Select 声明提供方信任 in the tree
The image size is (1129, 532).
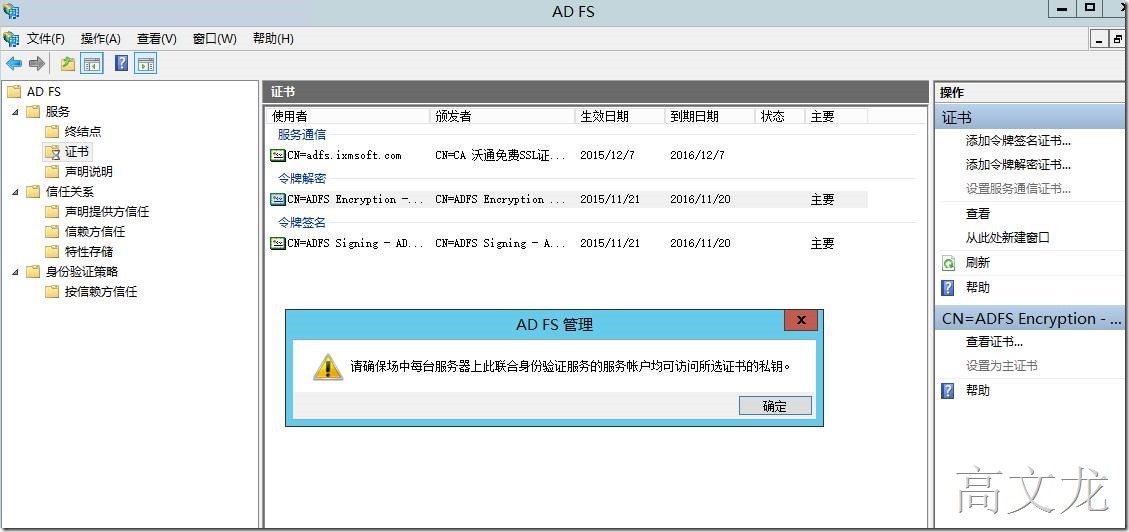coord(107,212)
